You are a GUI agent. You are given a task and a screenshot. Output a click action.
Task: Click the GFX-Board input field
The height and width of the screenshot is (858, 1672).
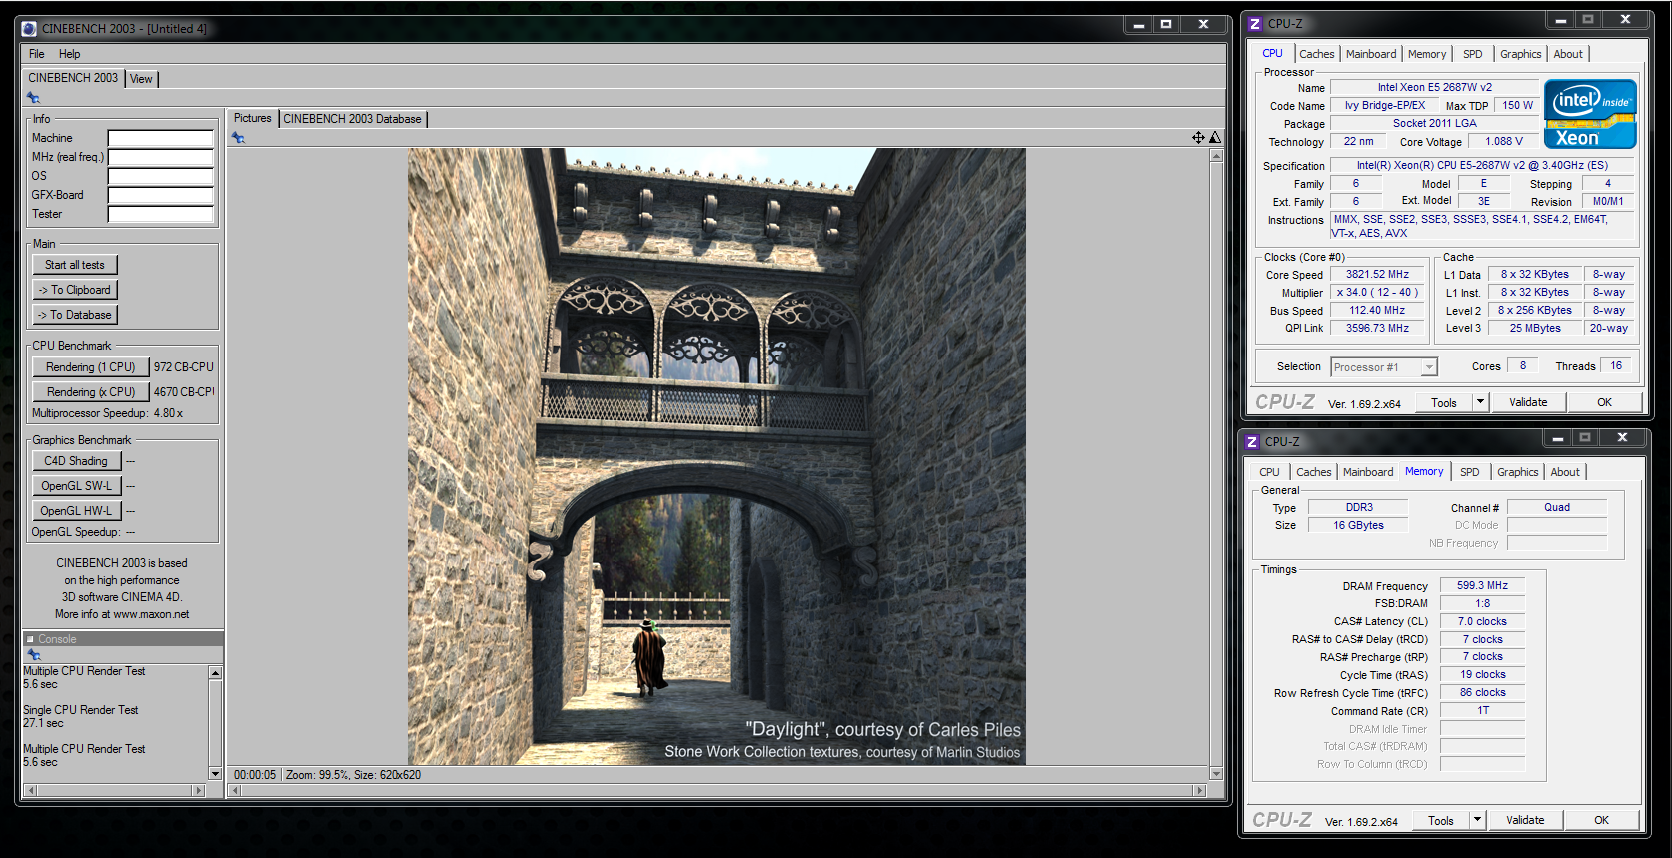click(x=161, y=195)
